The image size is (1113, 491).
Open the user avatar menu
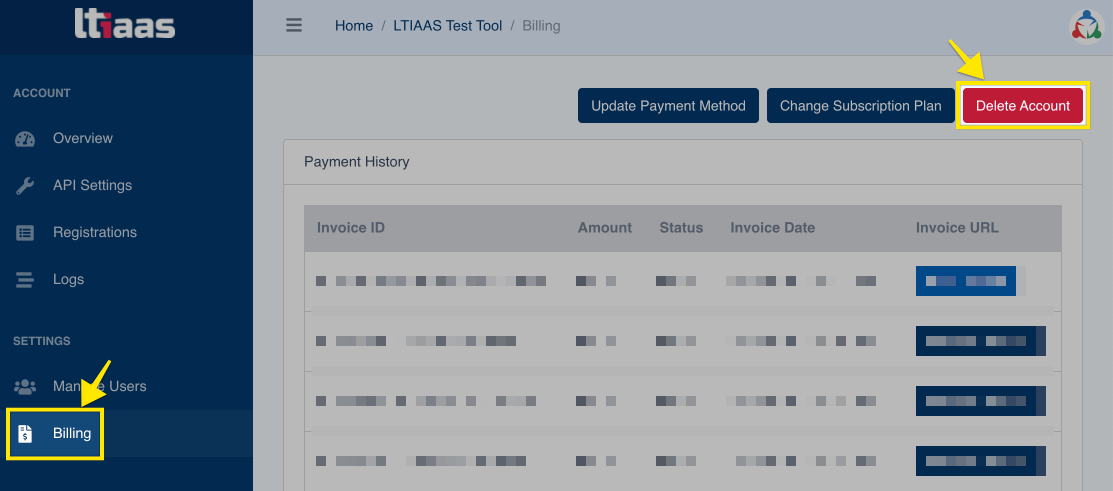point(1085,27)
